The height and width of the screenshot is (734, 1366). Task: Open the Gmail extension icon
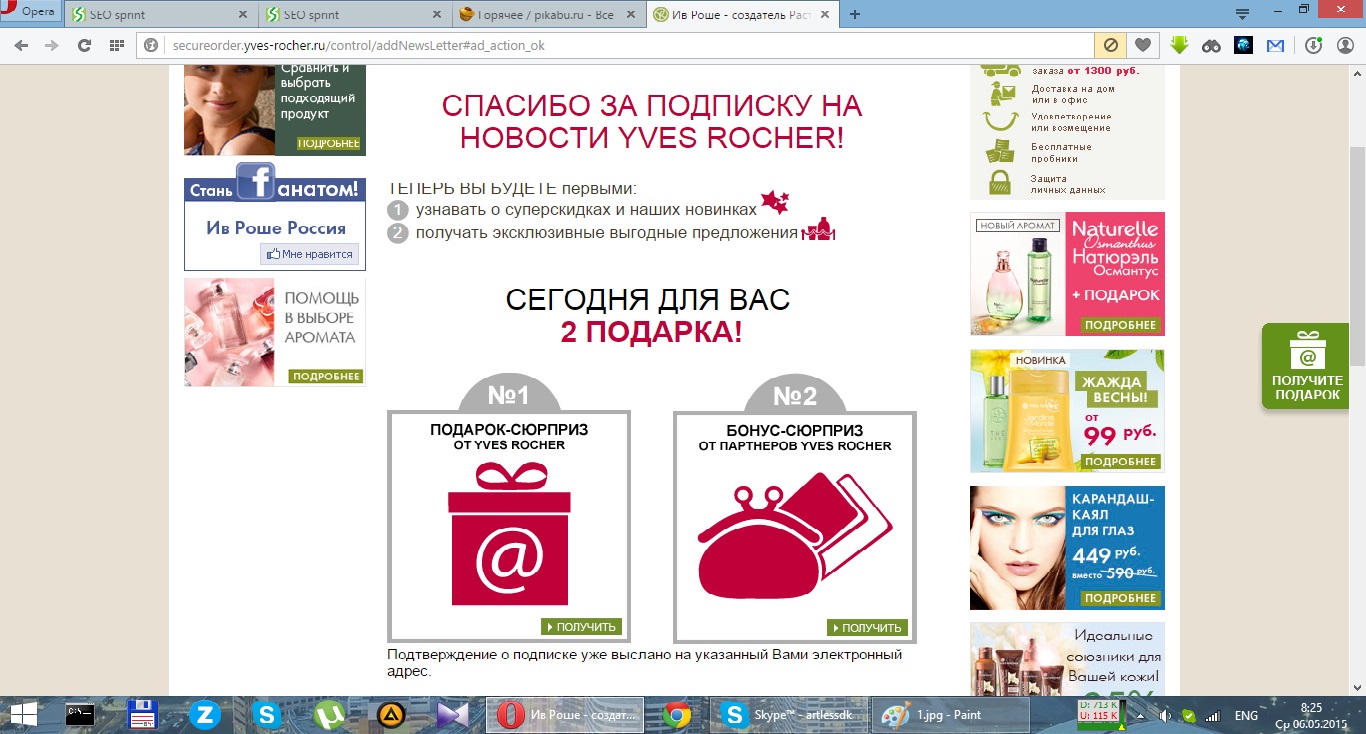(1275, 45)
